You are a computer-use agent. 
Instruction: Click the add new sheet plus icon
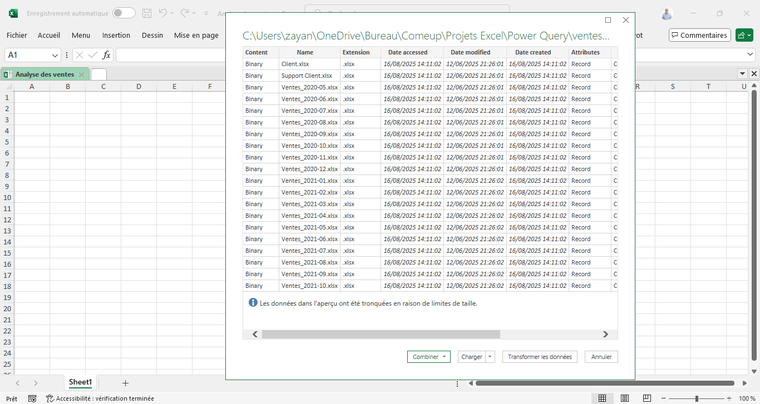click(x=125, y=383)
